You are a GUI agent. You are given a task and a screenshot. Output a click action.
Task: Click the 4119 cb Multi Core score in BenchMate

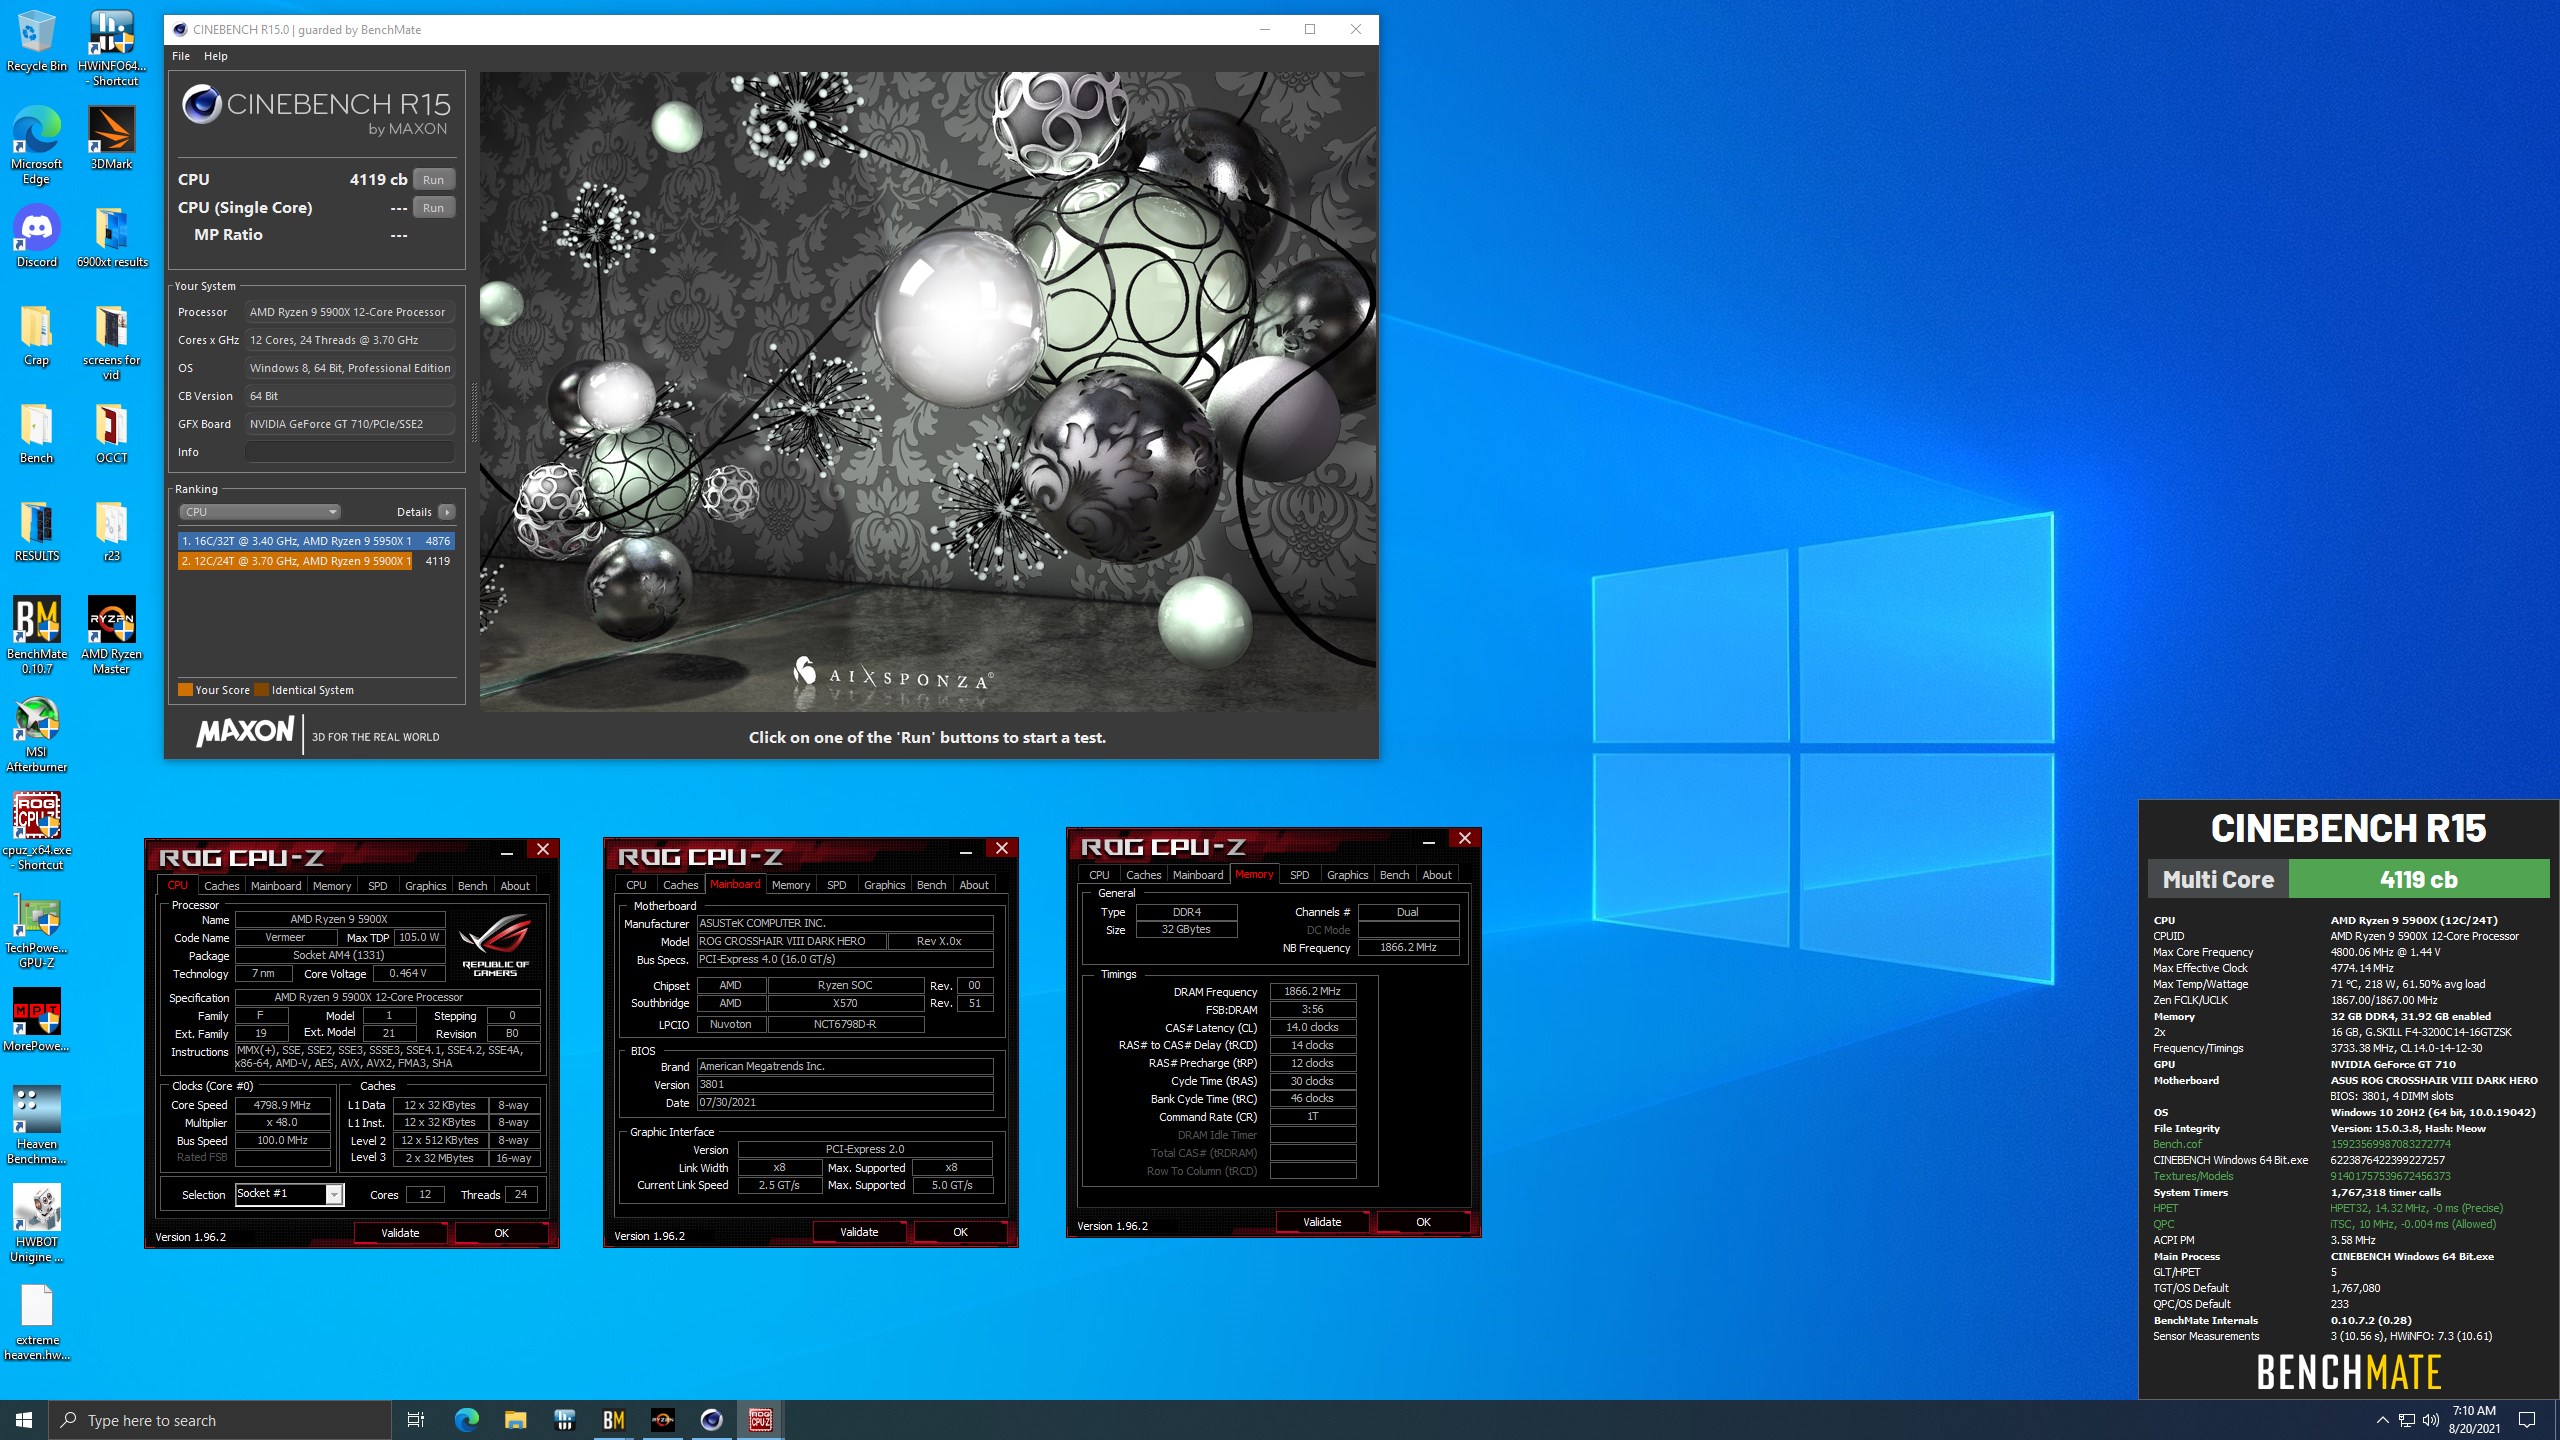(x=2418, y=880)
